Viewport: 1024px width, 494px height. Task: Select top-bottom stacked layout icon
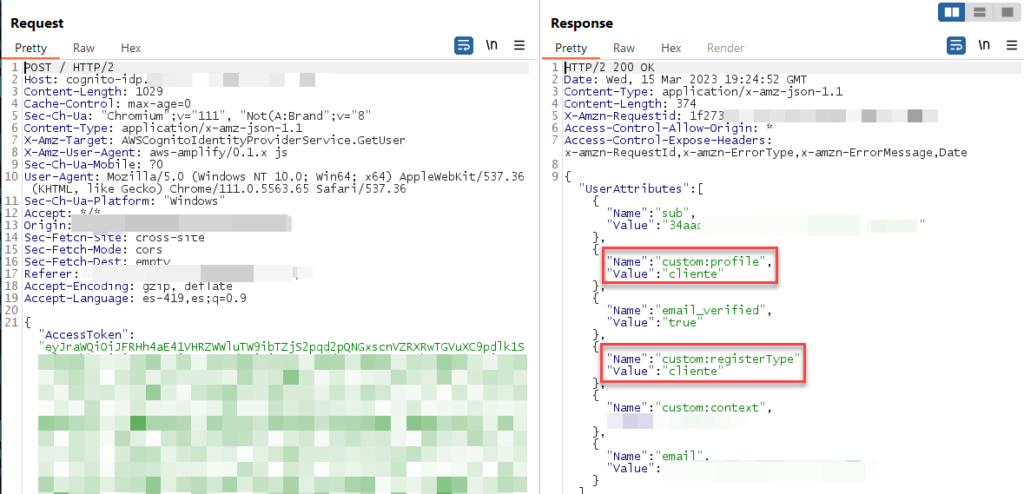(x=980, y=12)
